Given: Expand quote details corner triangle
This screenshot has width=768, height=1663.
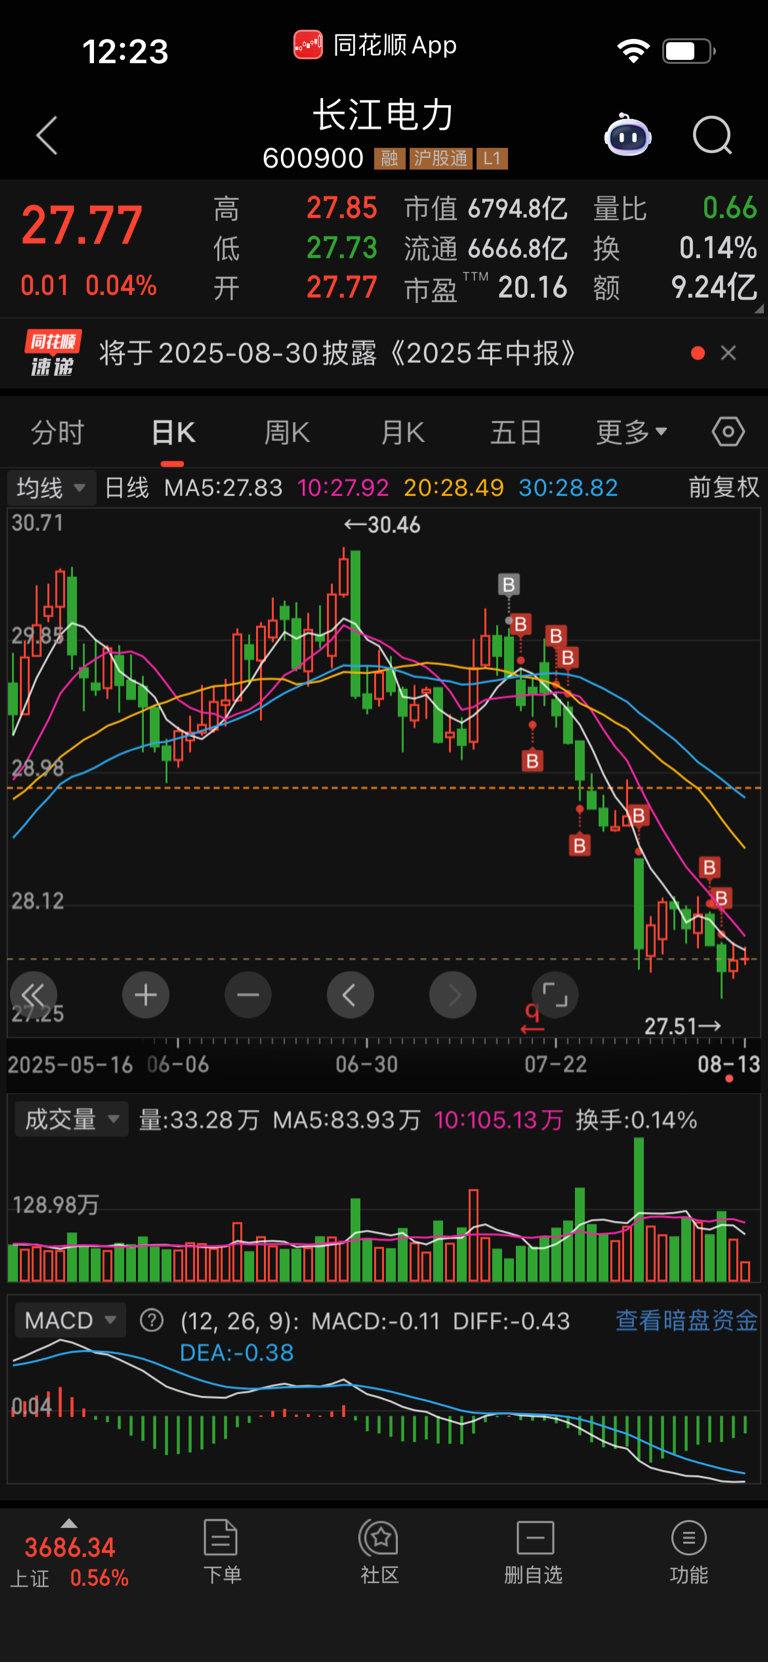Looking at the screenshot, I should click(759, 309).
